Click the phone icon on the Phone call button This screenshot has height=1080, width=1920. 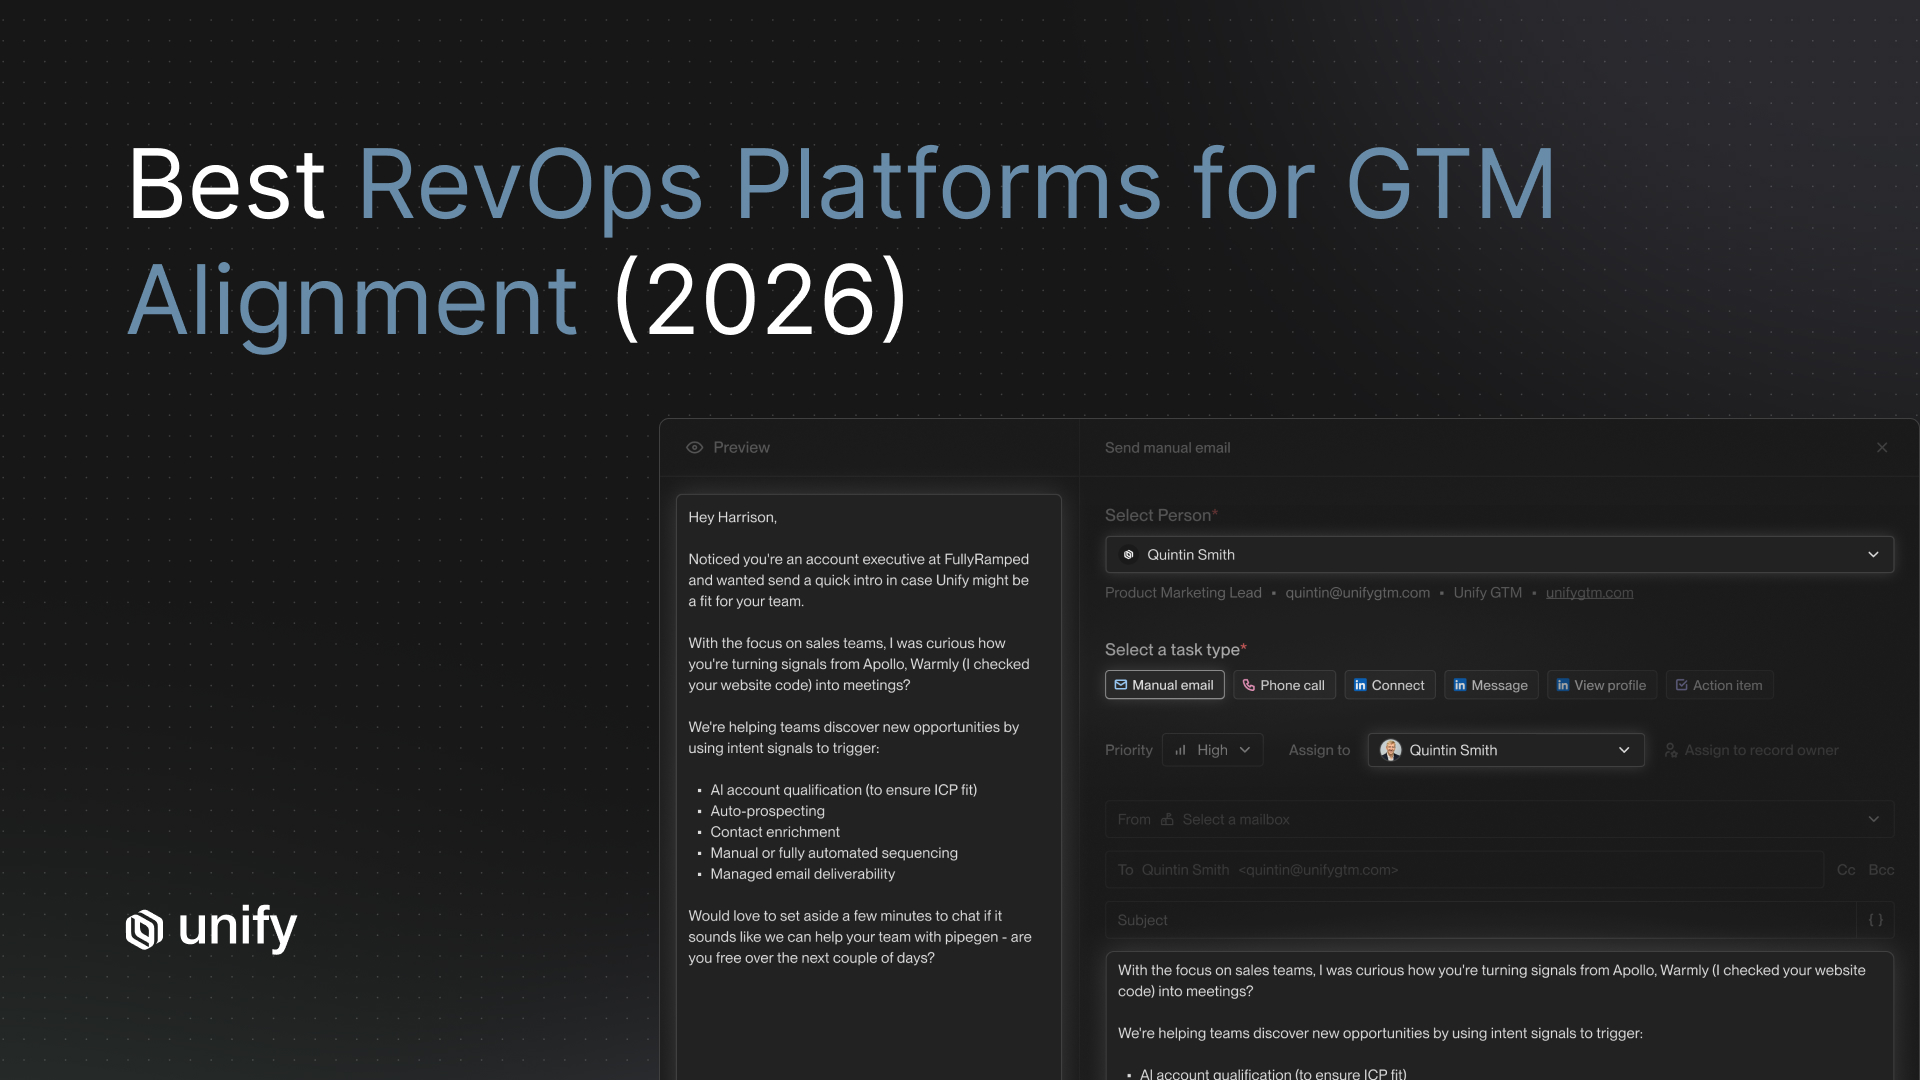click(1248, 685)
